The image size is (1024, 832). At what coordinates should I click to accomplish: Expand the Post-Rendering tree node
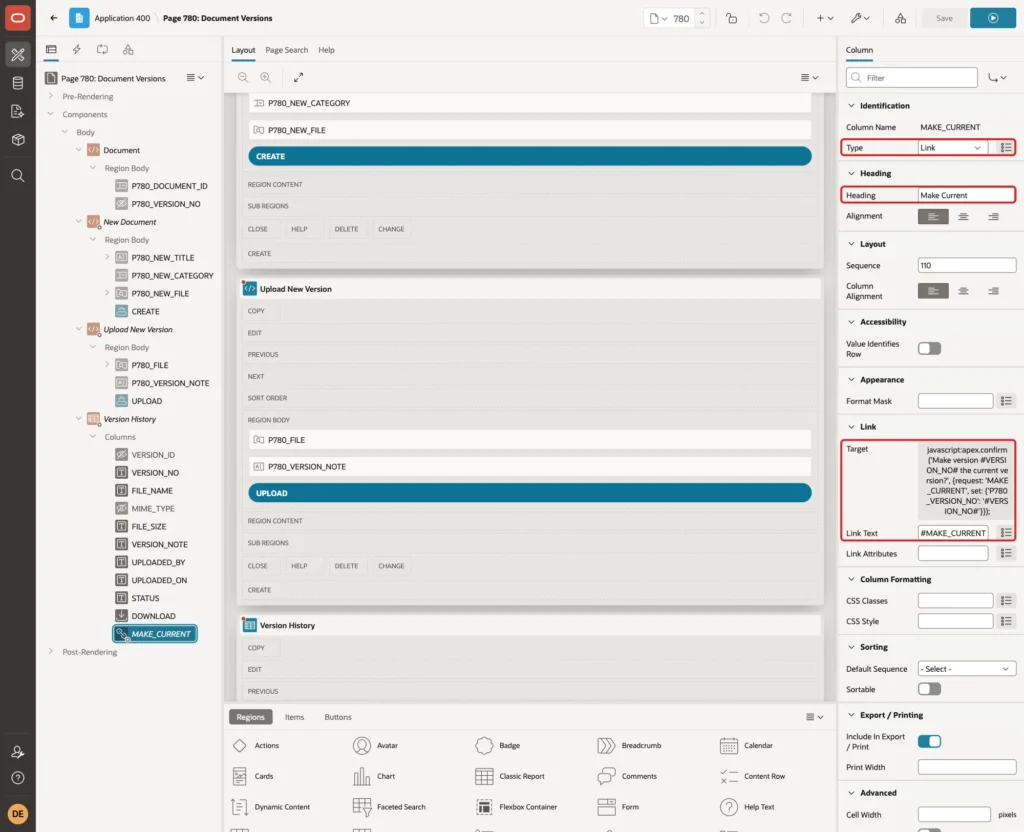(x=50, y=651)
